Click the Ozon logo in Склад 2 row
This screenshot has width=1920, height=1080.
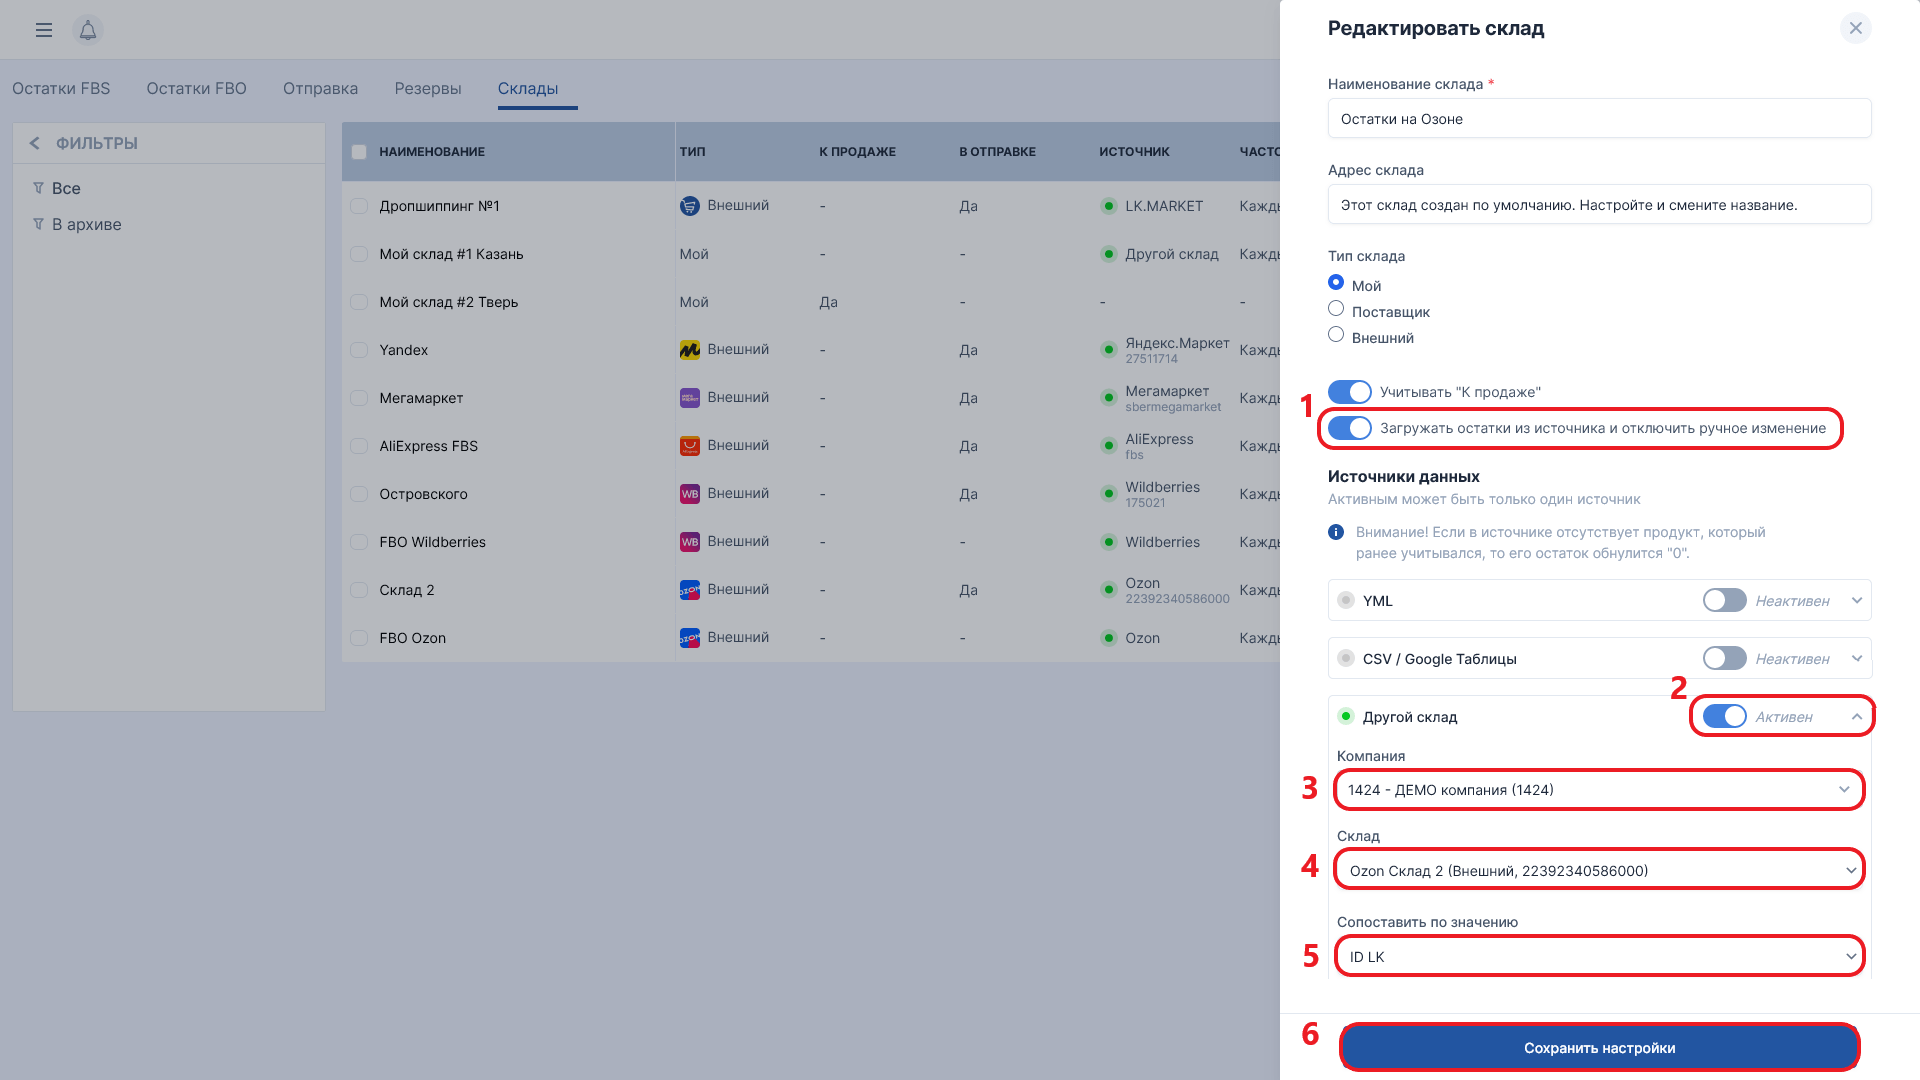click(690, 590)
